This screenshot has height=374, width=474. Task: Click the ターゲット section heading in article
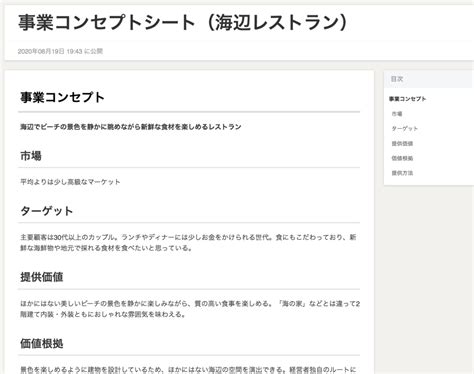point(46,211)
